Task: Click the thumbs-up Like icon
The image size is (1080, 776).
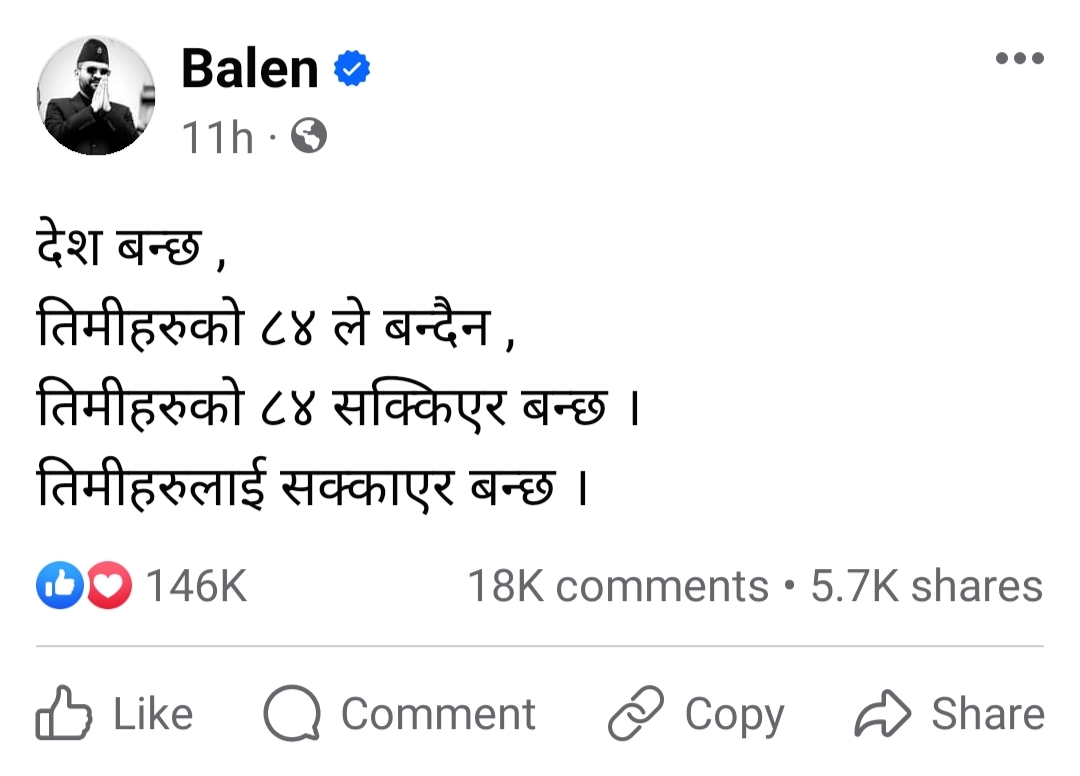Action: tap(63, 713)
